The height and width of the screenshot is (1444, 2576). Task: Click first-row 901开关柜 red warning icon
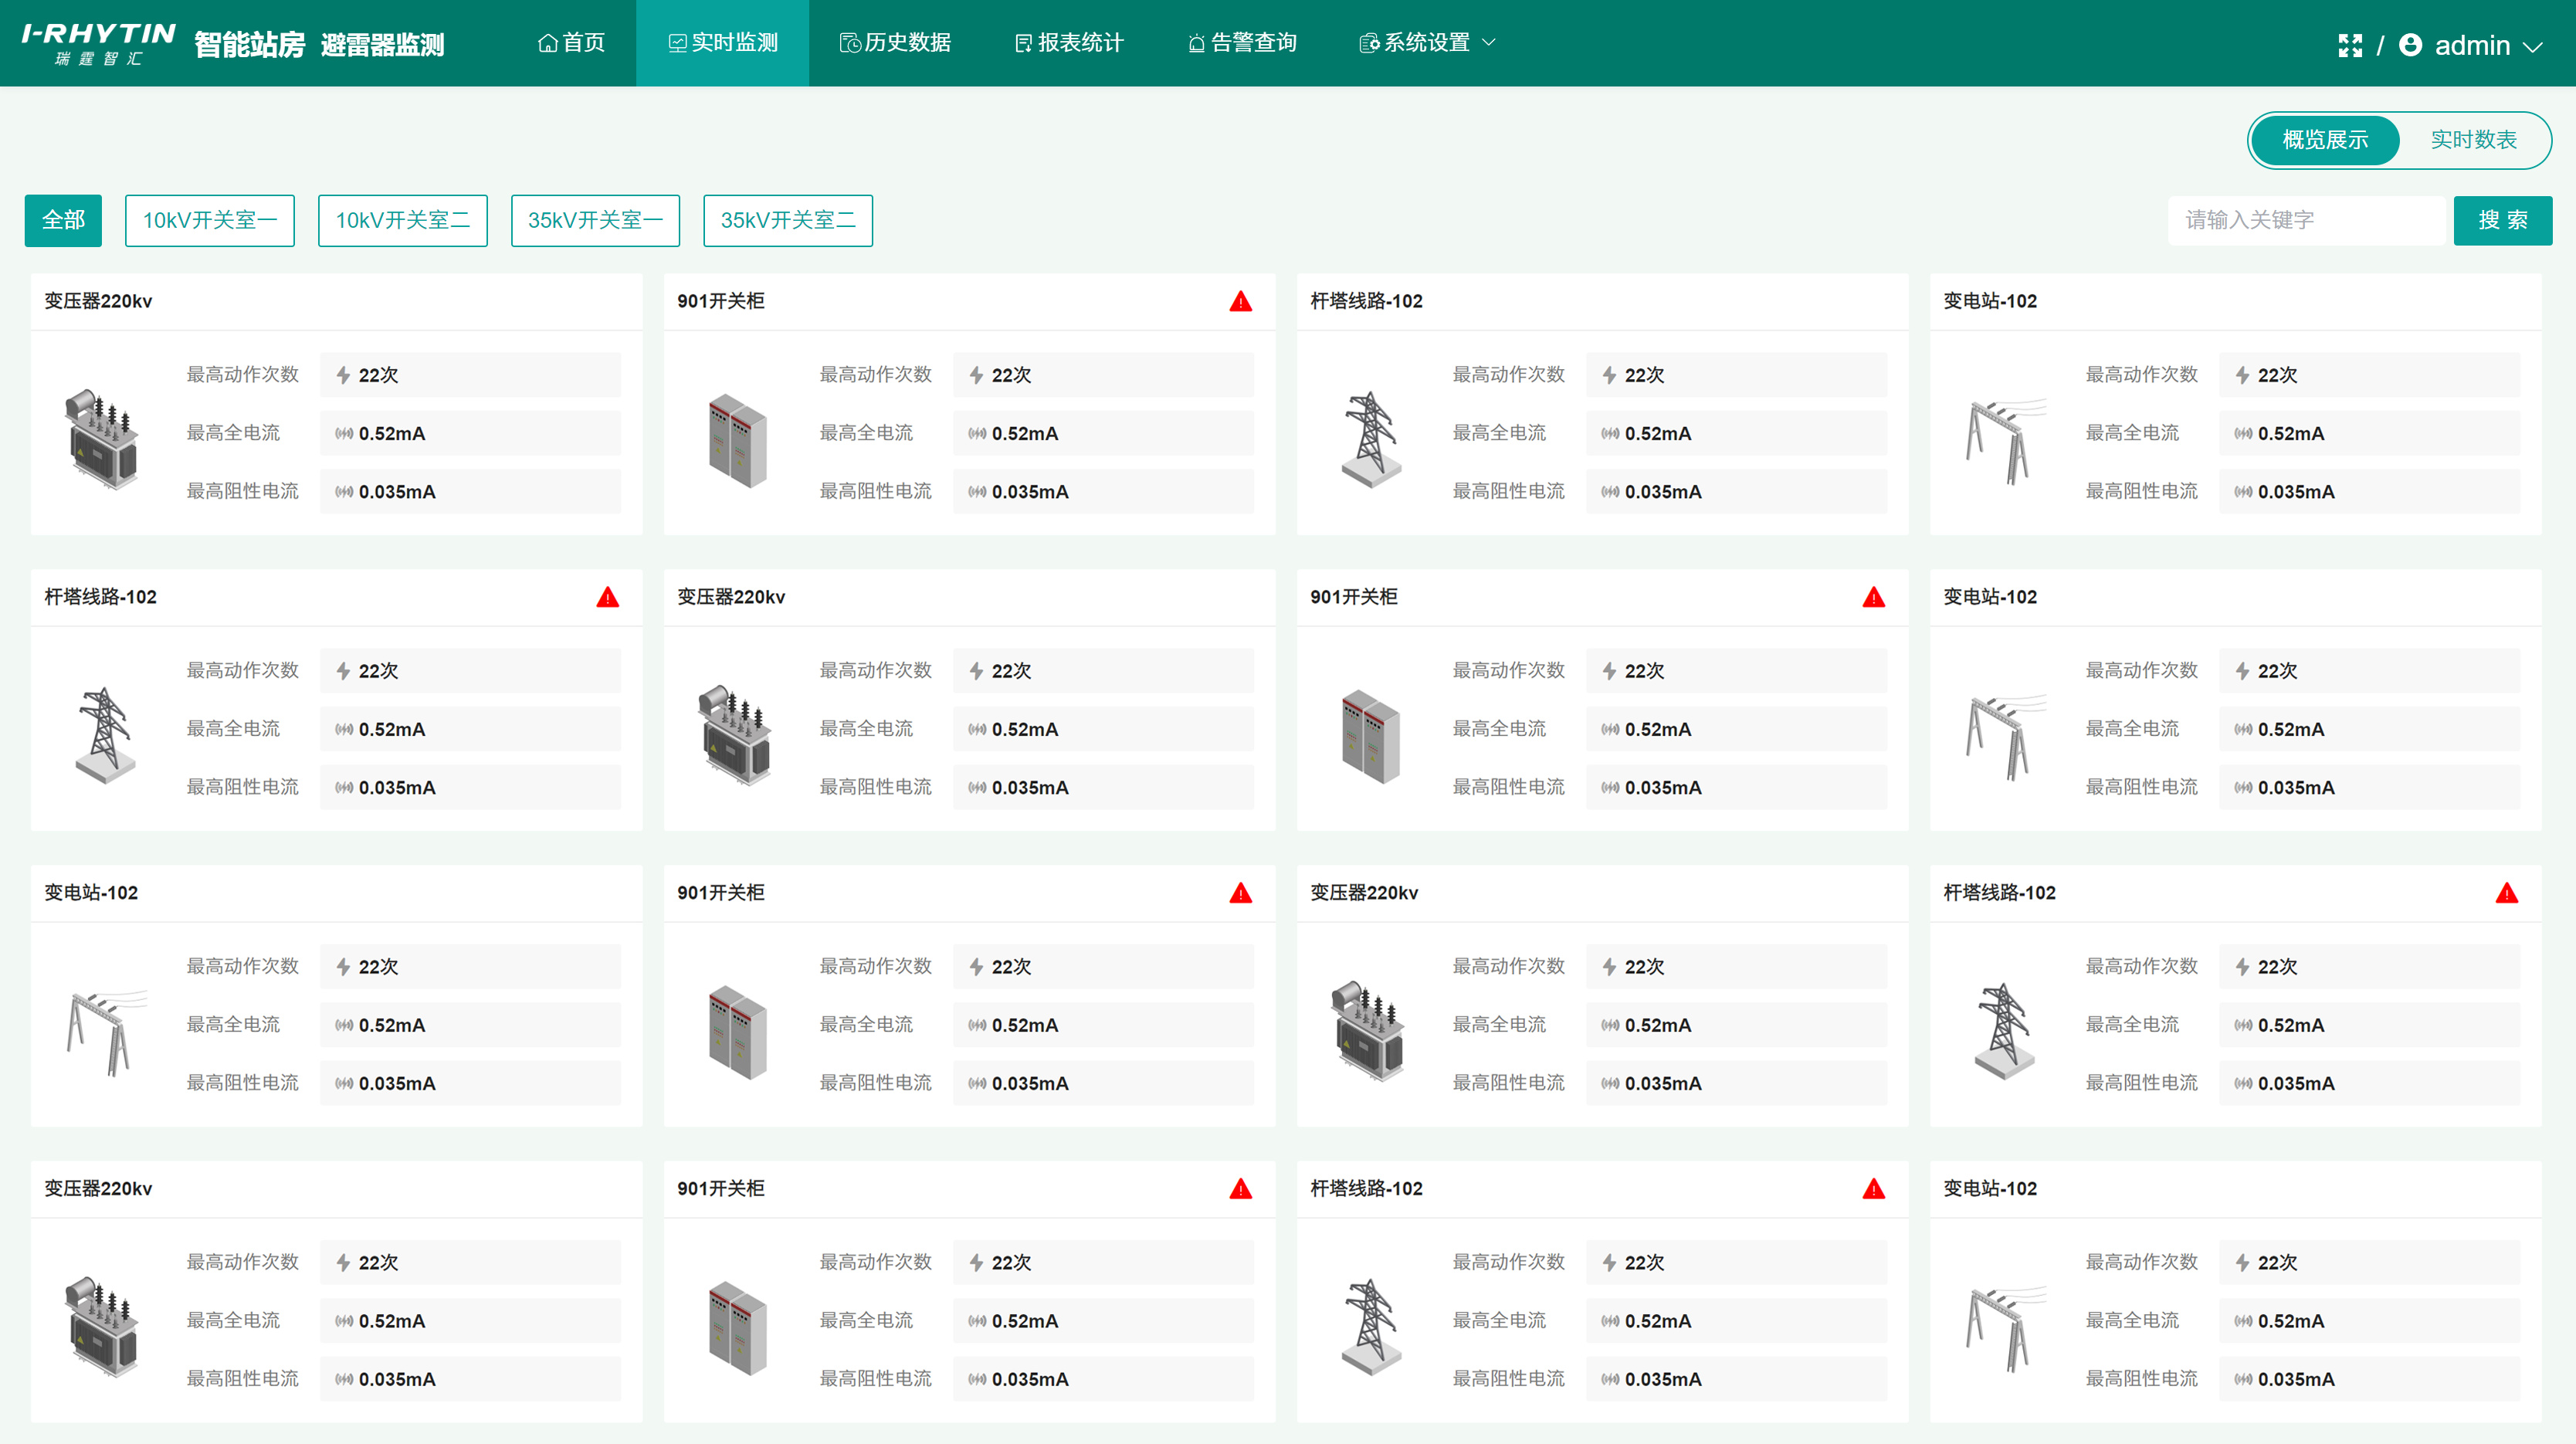(1240, 301)
